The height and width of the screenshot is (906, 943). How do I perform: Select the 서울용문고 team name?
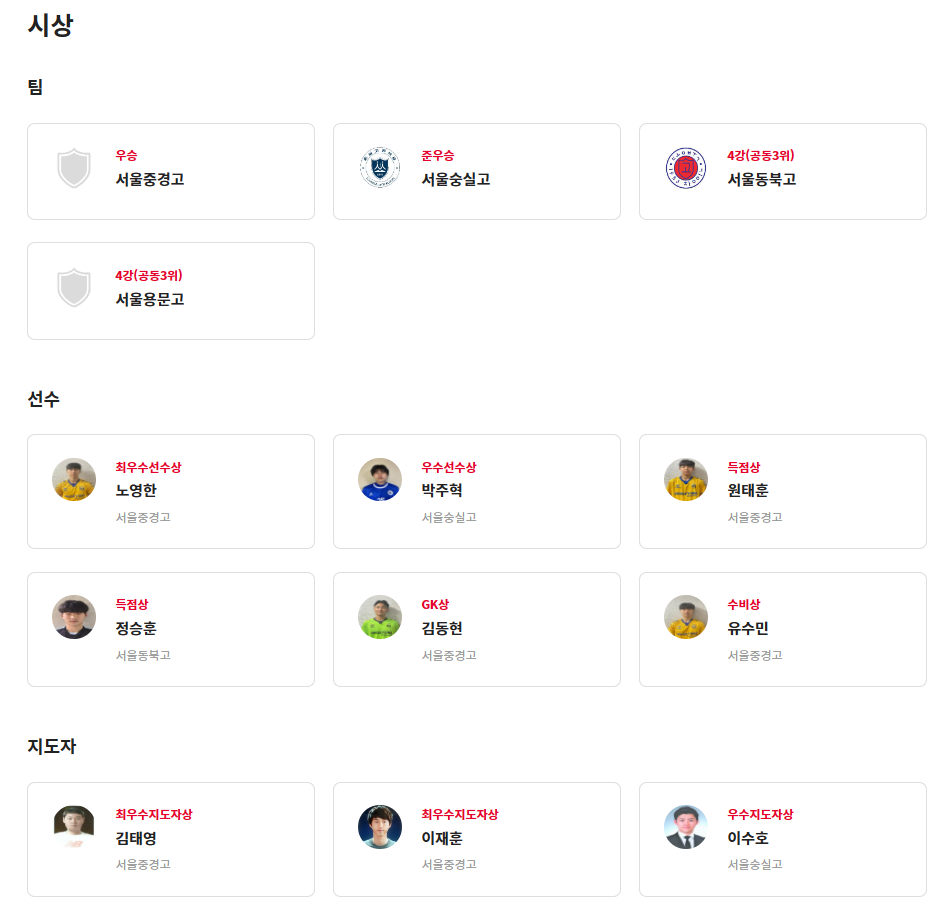150,299
